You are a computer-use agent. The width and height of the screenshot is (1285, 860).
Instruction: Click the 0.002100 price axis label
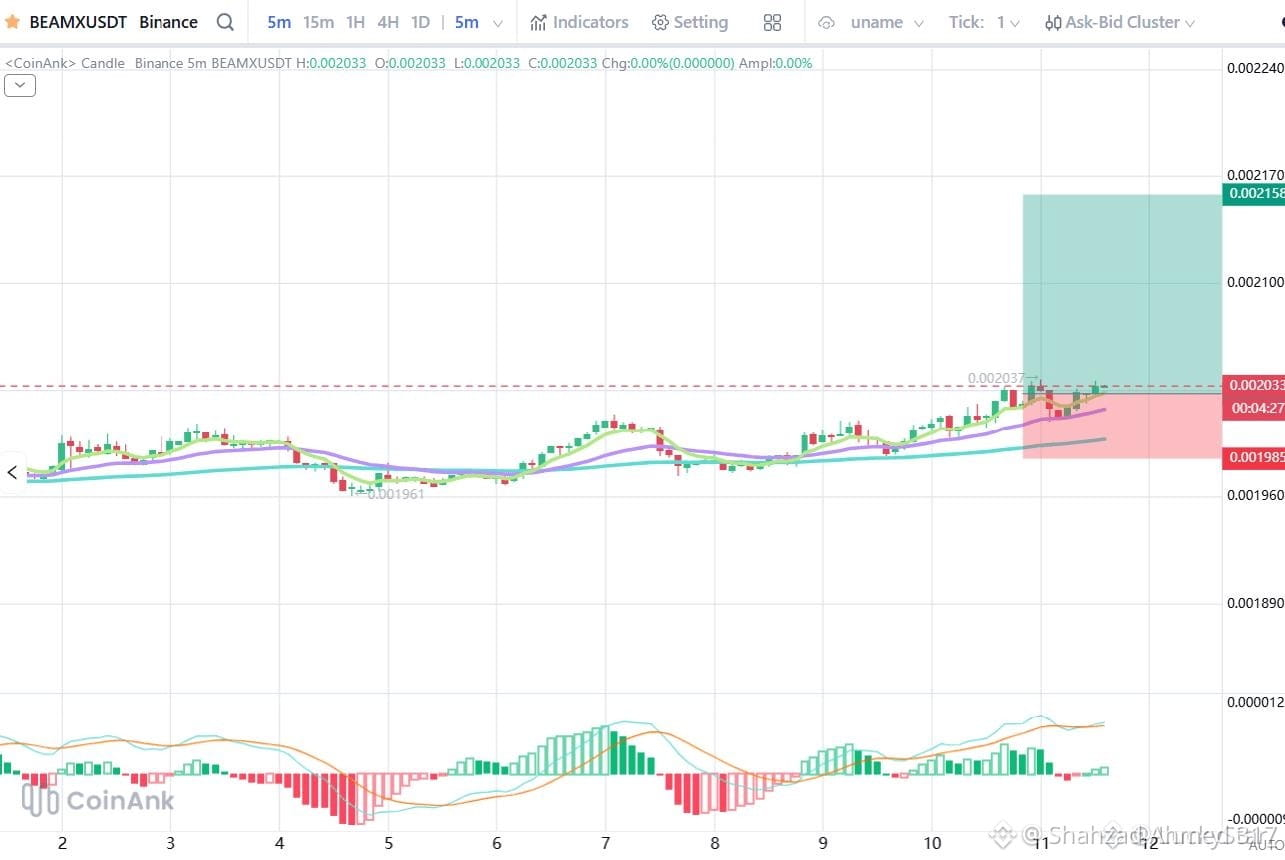(1255, 282)
